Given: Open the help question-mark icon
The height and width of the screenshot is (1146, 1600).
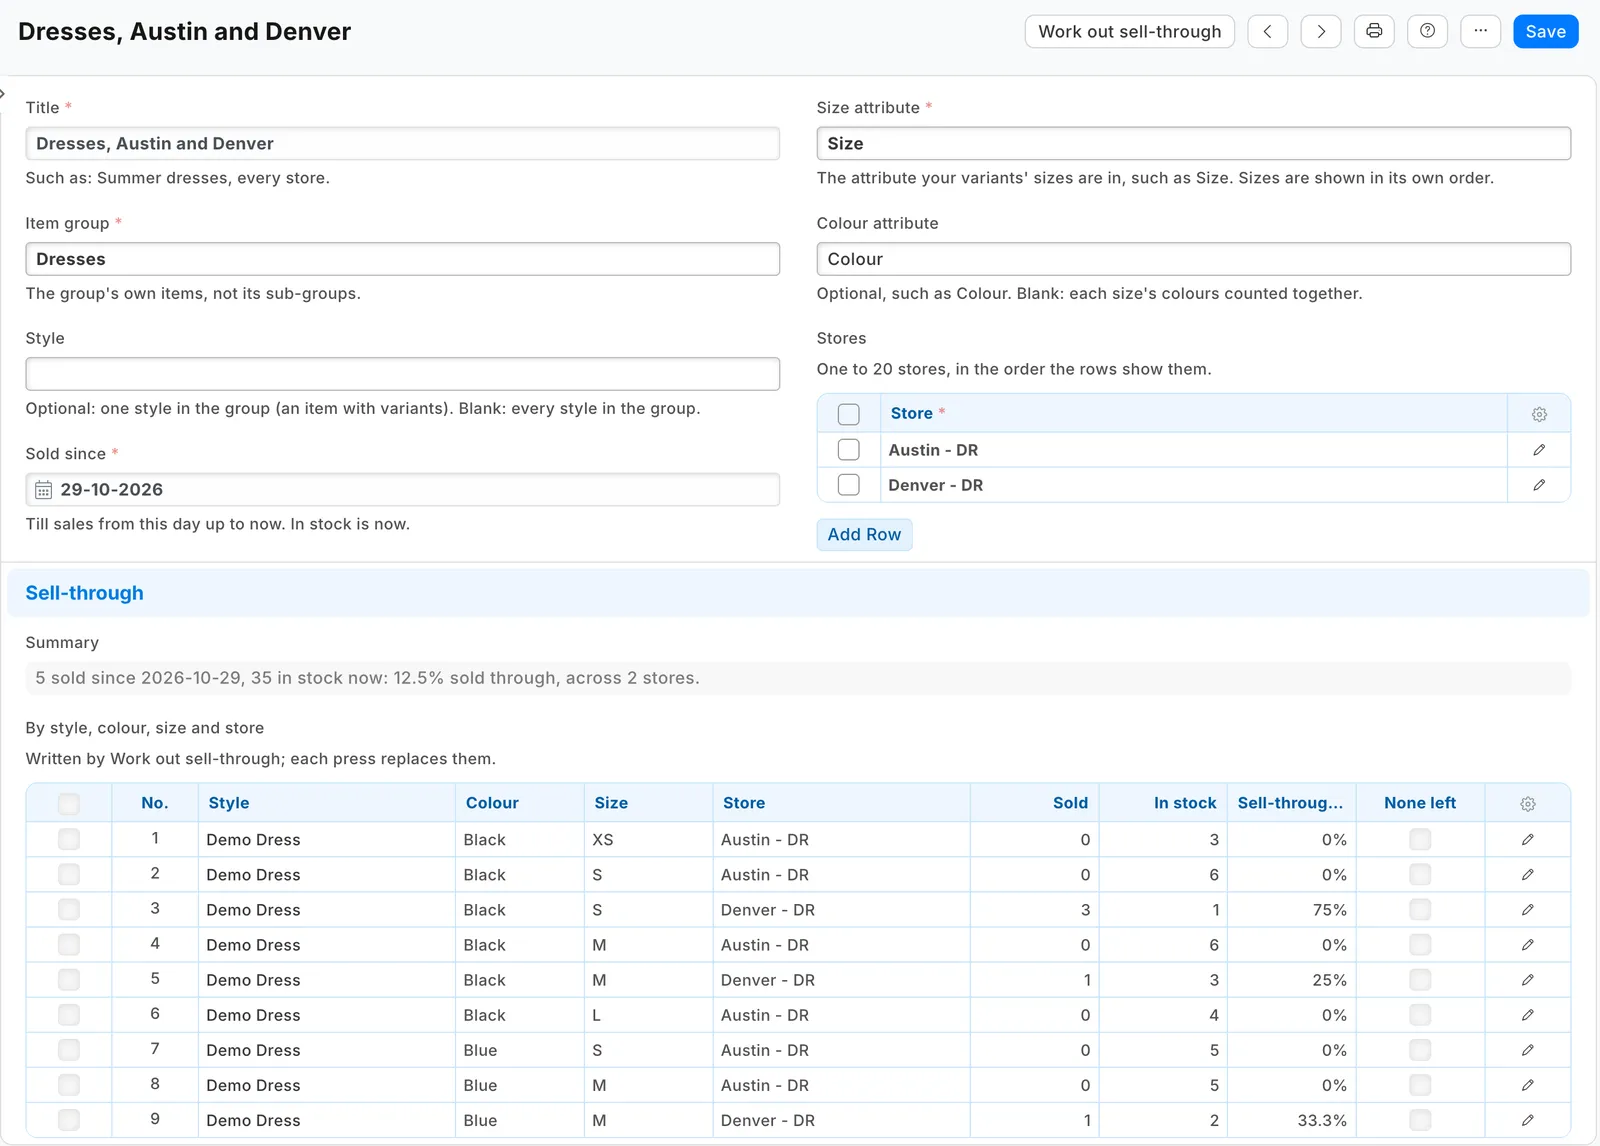Looking at the screenshot, I should 1427,31.
